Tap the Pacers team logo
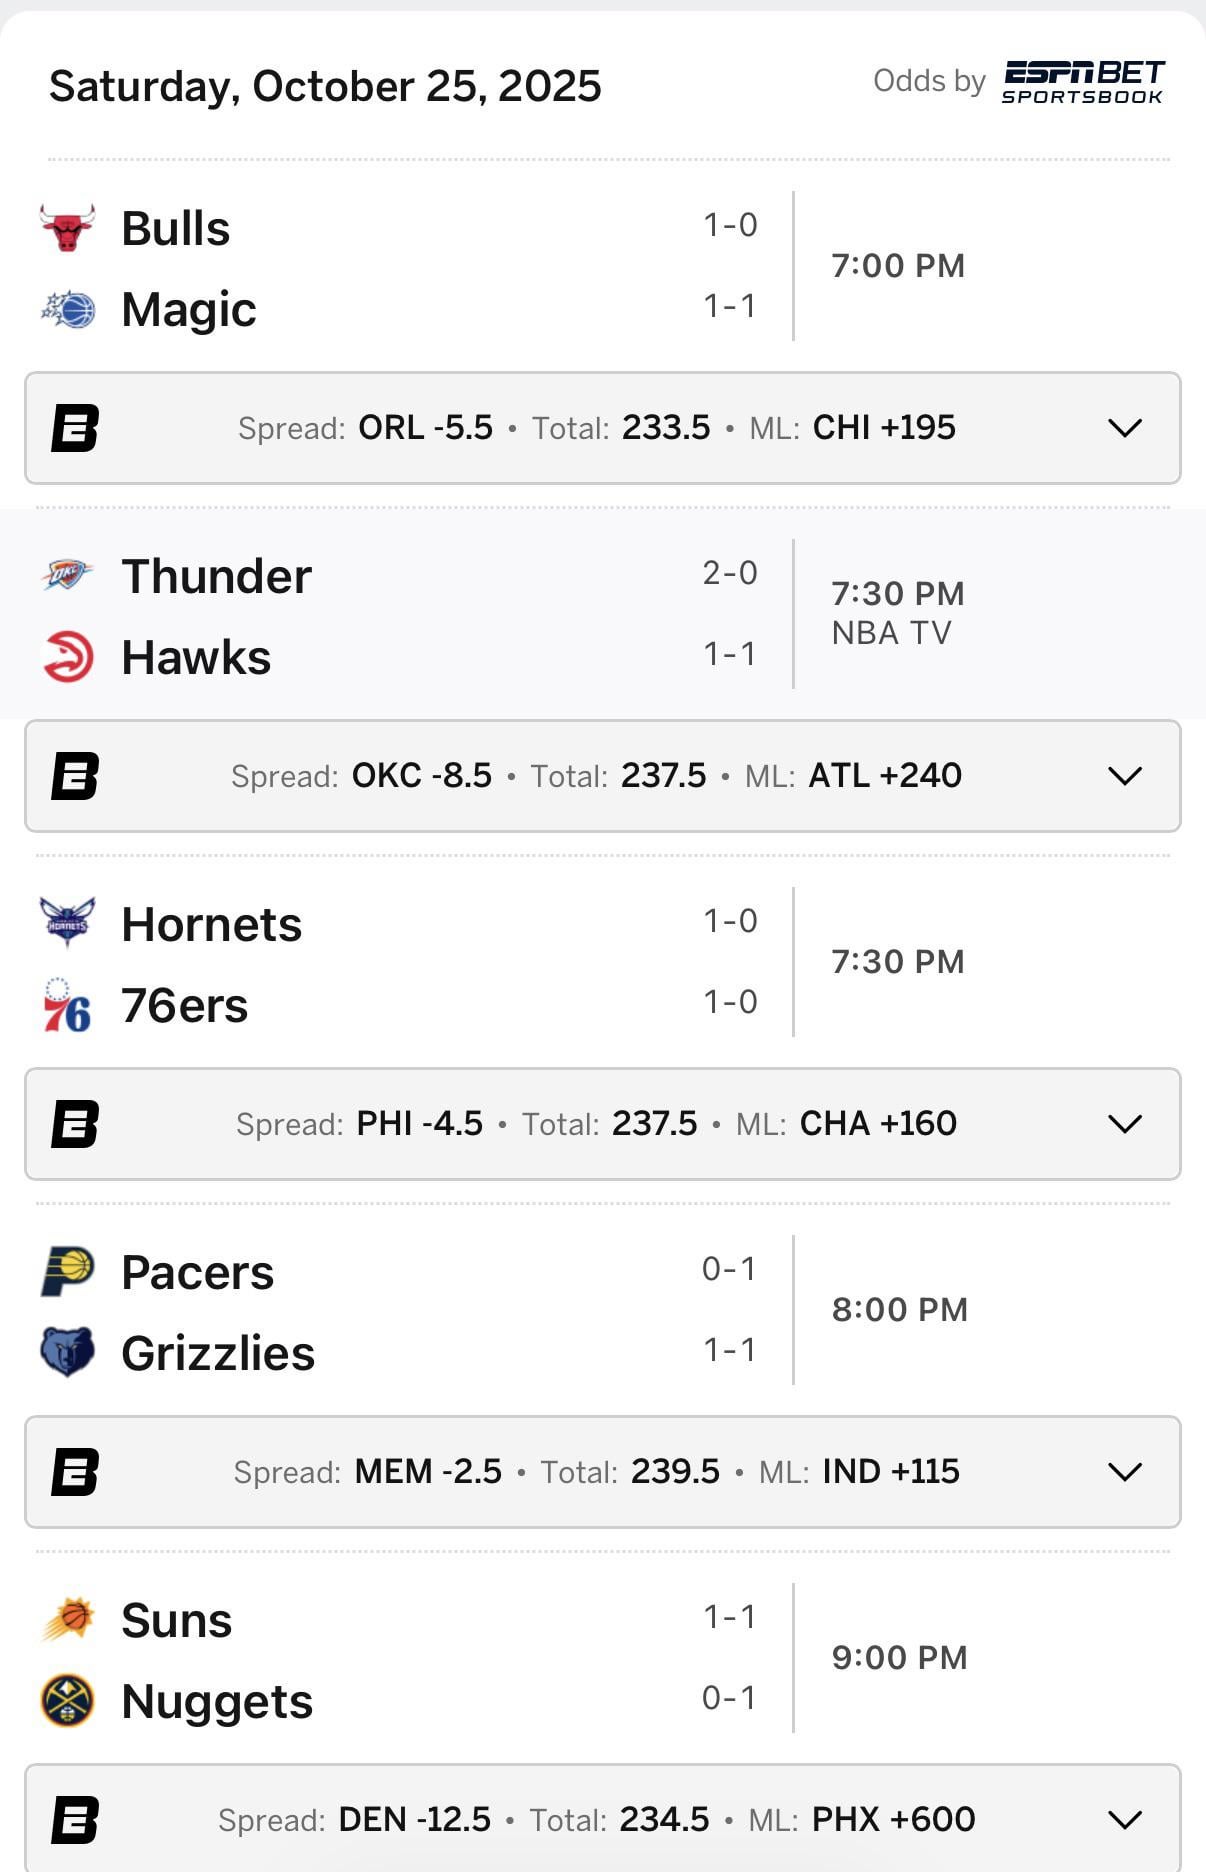 (68, 1271)
